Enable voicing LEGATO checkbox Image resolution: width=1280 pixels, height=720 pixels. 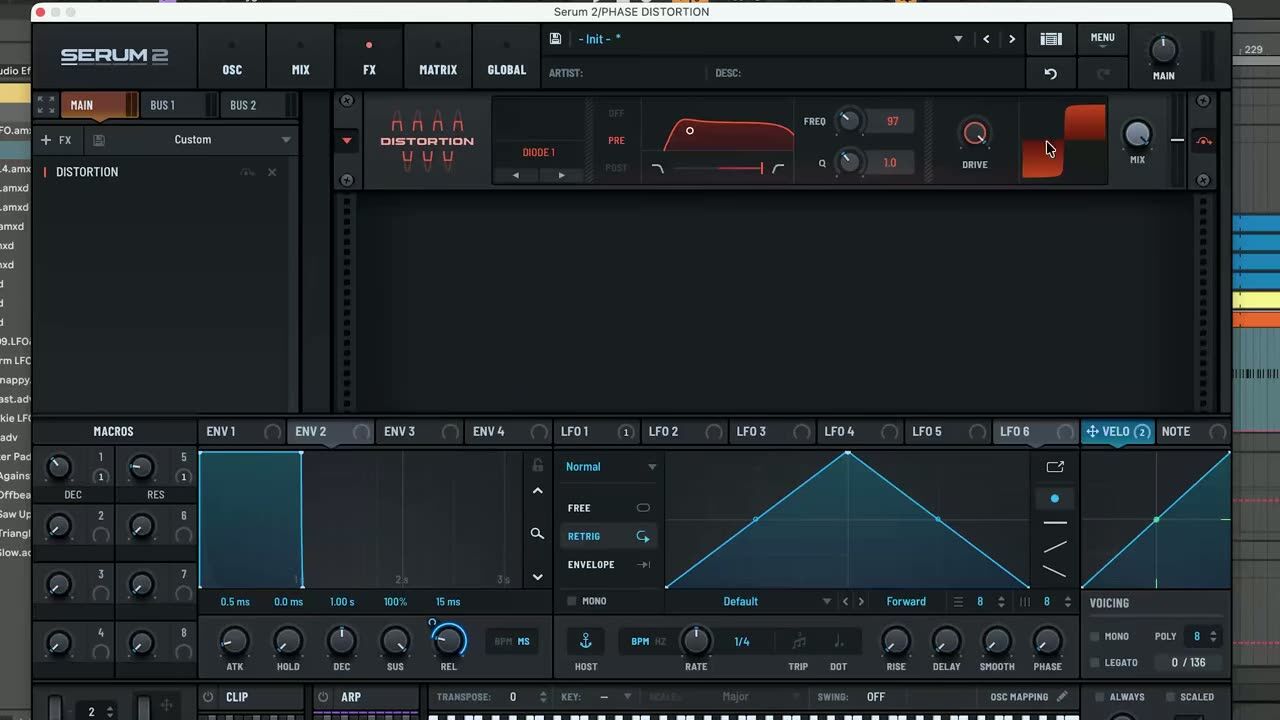click(x=1094, y=663)
